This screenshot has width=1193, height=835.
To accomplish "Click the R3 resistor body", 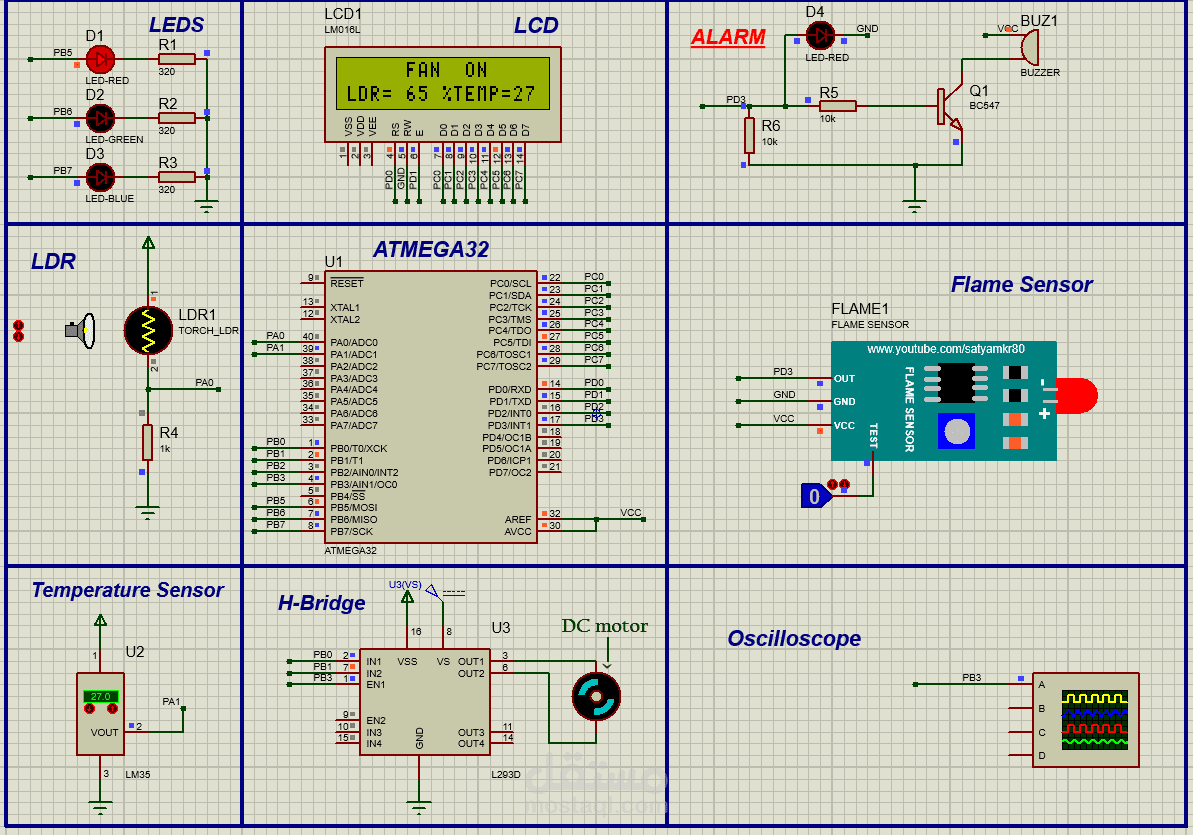I will 177,177.
